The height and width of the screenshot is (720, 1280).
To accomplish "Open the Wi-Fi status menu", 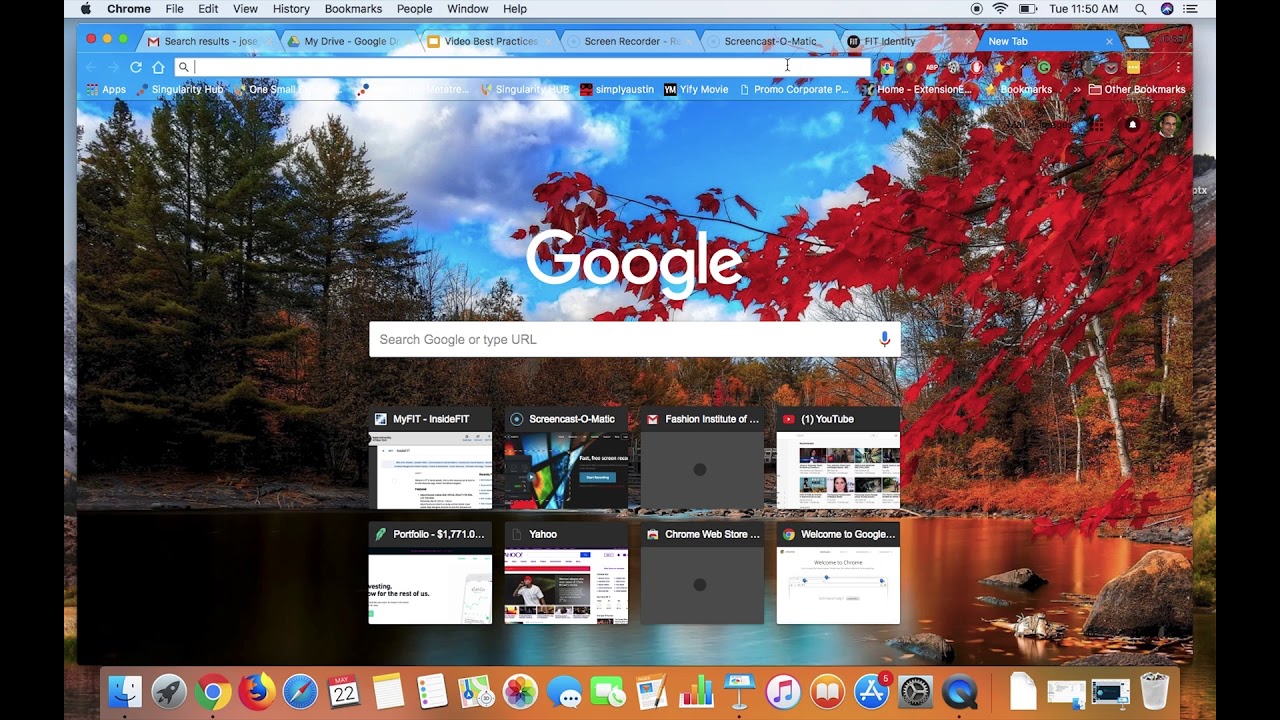I will [1000, 9].
